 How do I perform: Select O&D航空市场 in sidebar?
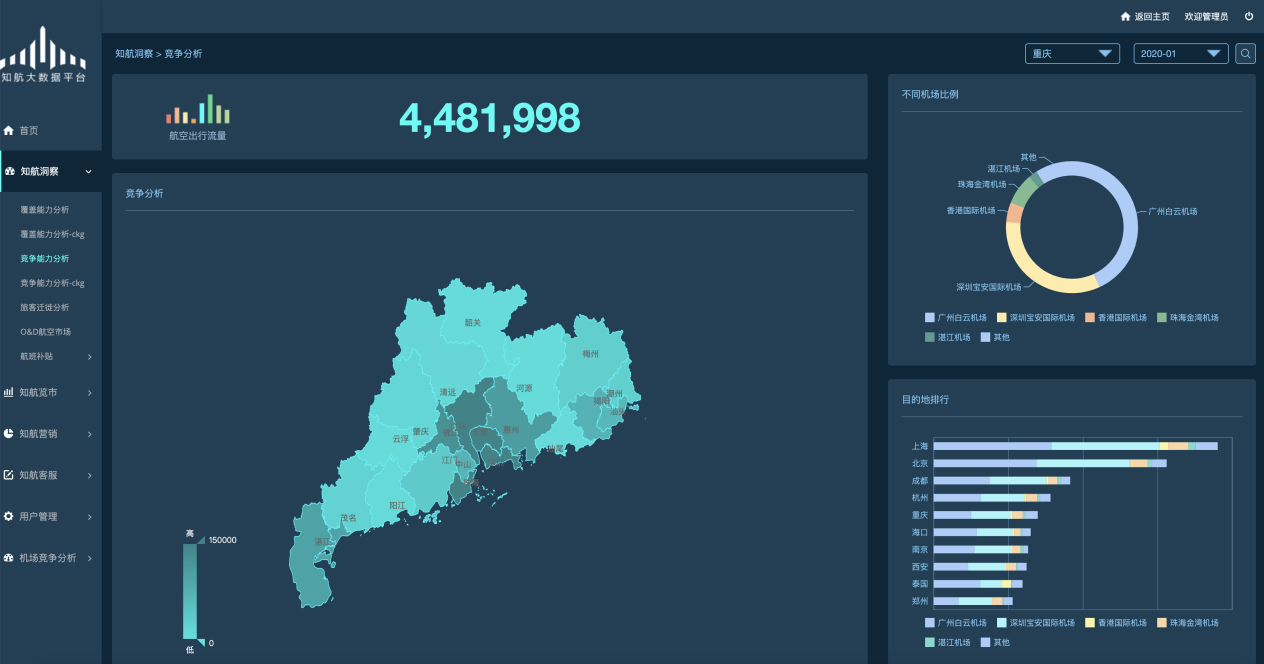pos(46,332)
